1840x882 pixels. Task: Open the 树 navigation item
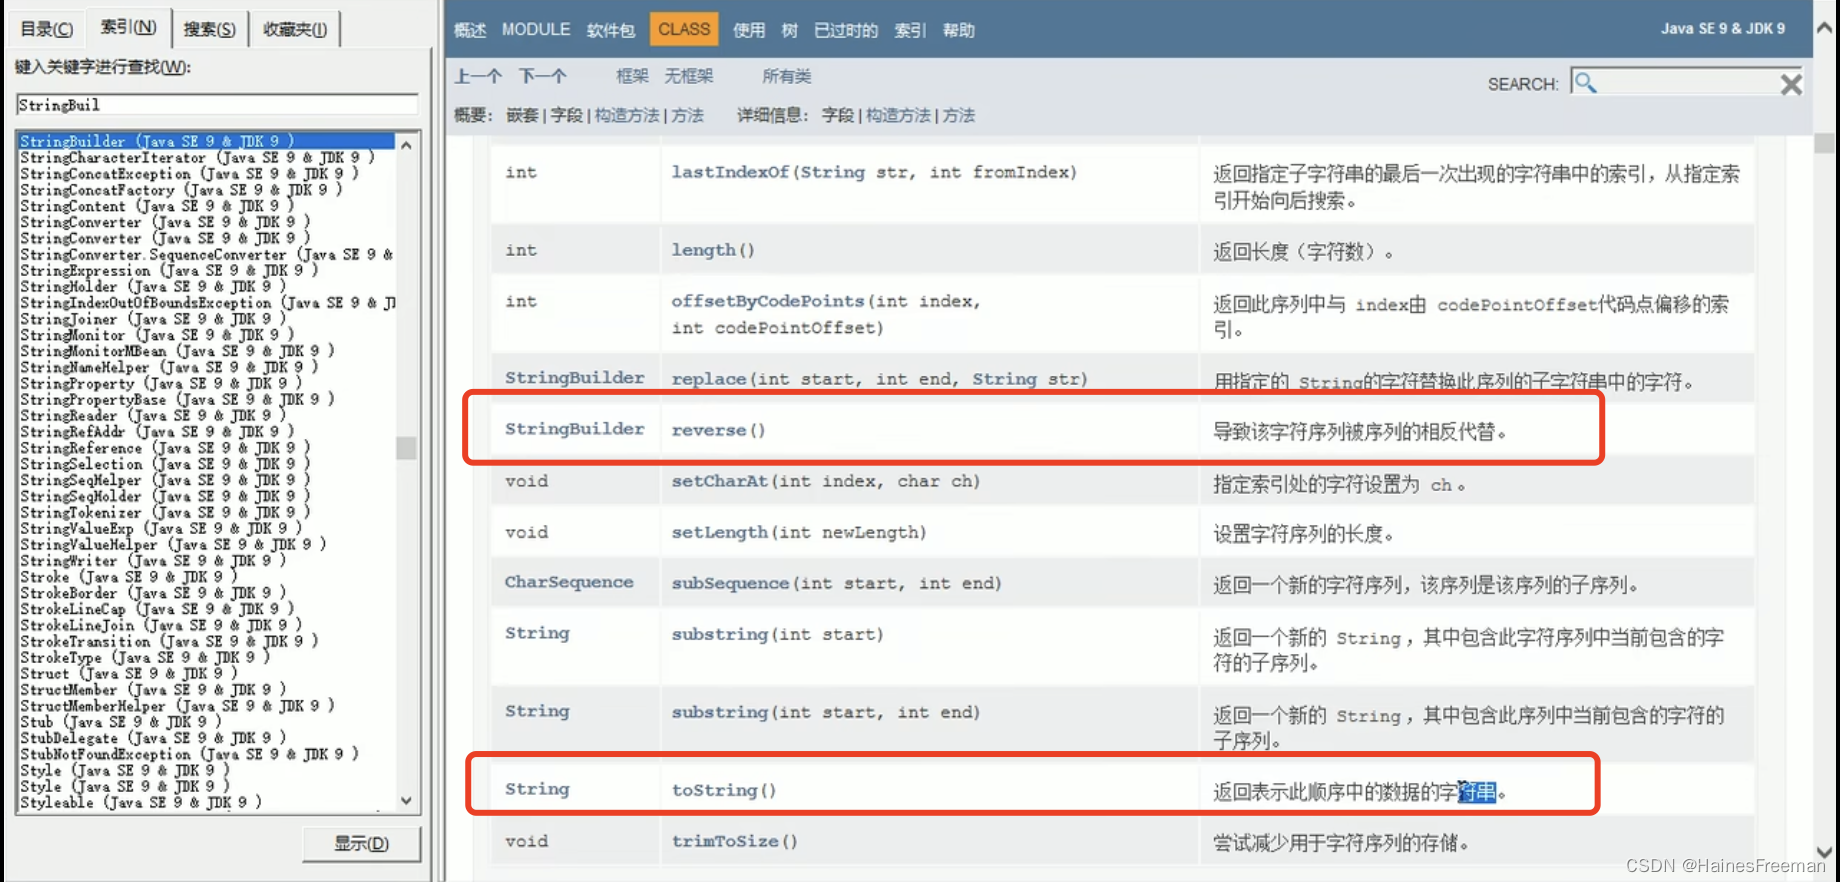click(x=790, y=30)
